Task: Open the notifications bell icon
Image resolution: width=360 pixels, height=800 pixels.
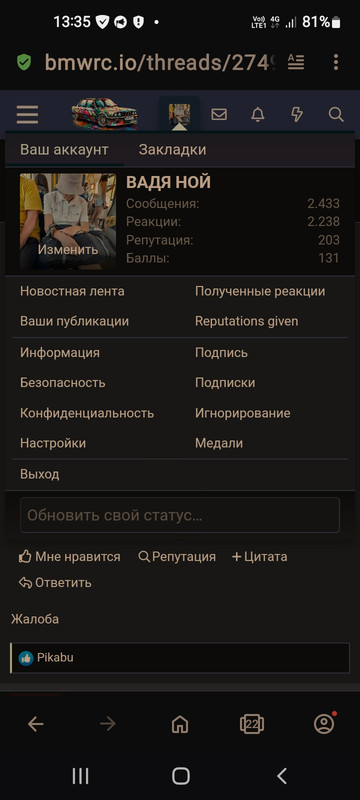Action: tap(258, 114)
